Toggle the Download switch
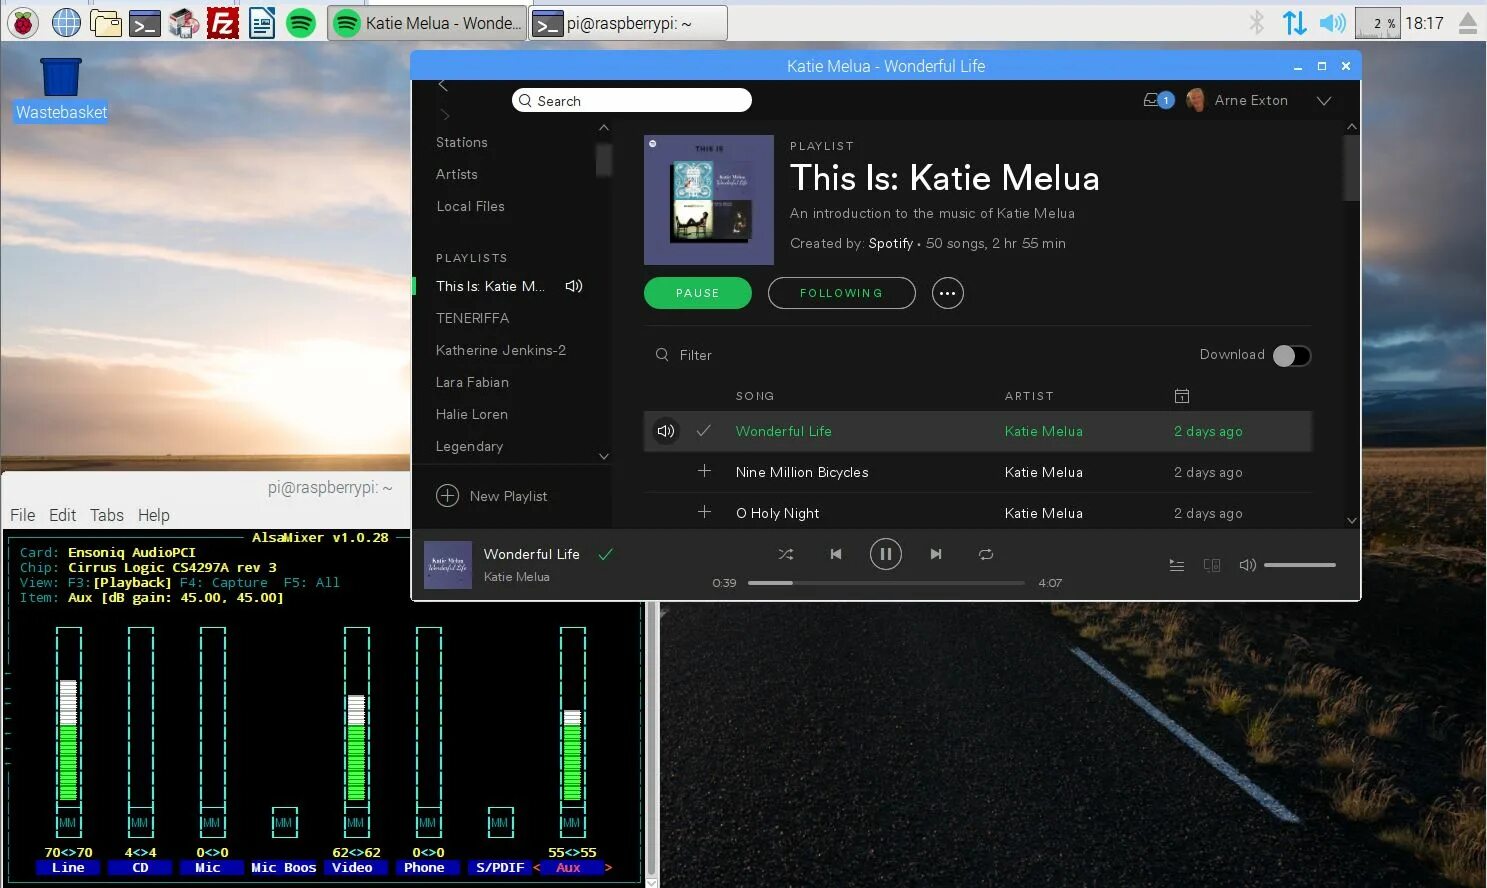This screenshot has width=1487, height=888. click(1291, 355)
